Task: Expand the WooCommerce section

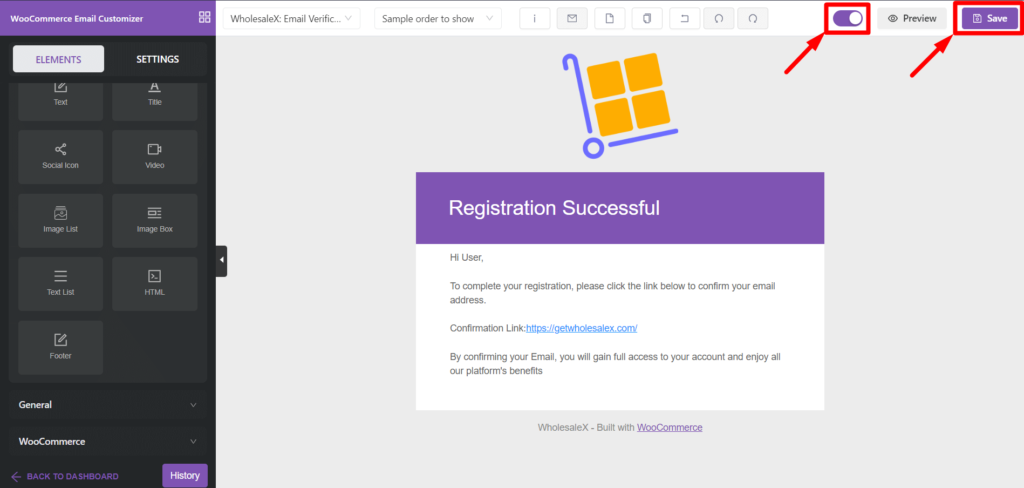Action: tap(108, 441)
